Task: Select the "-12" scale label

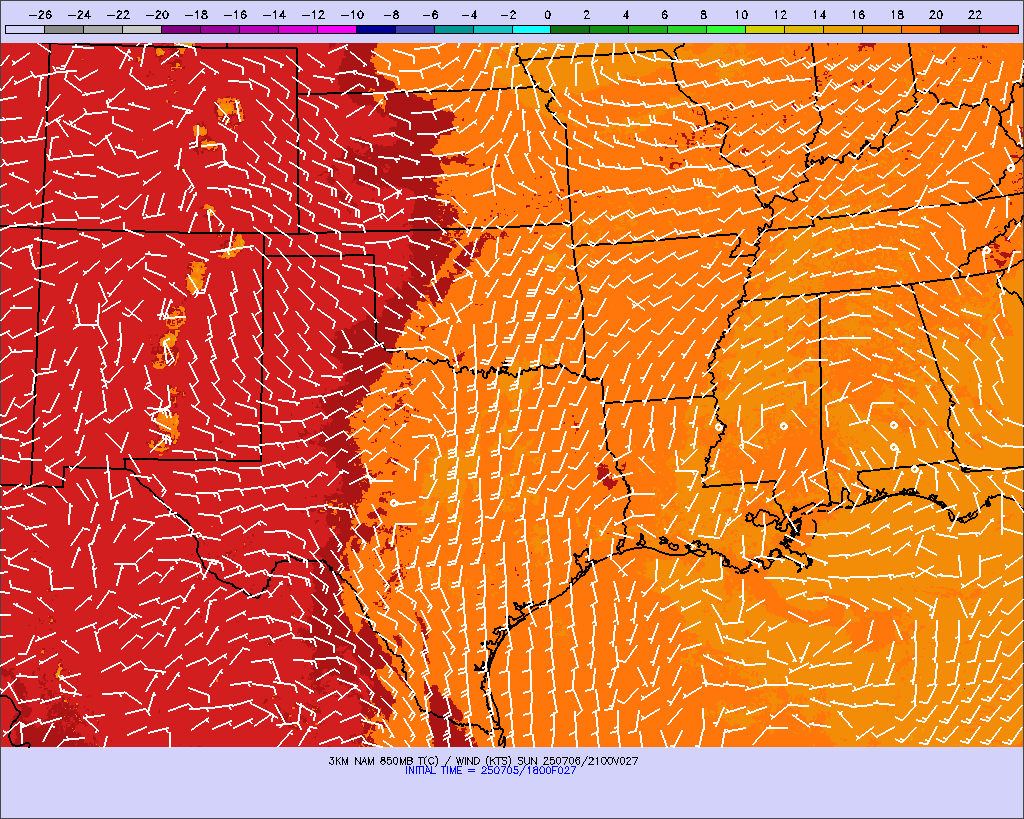Action: [x=313, y=15]
